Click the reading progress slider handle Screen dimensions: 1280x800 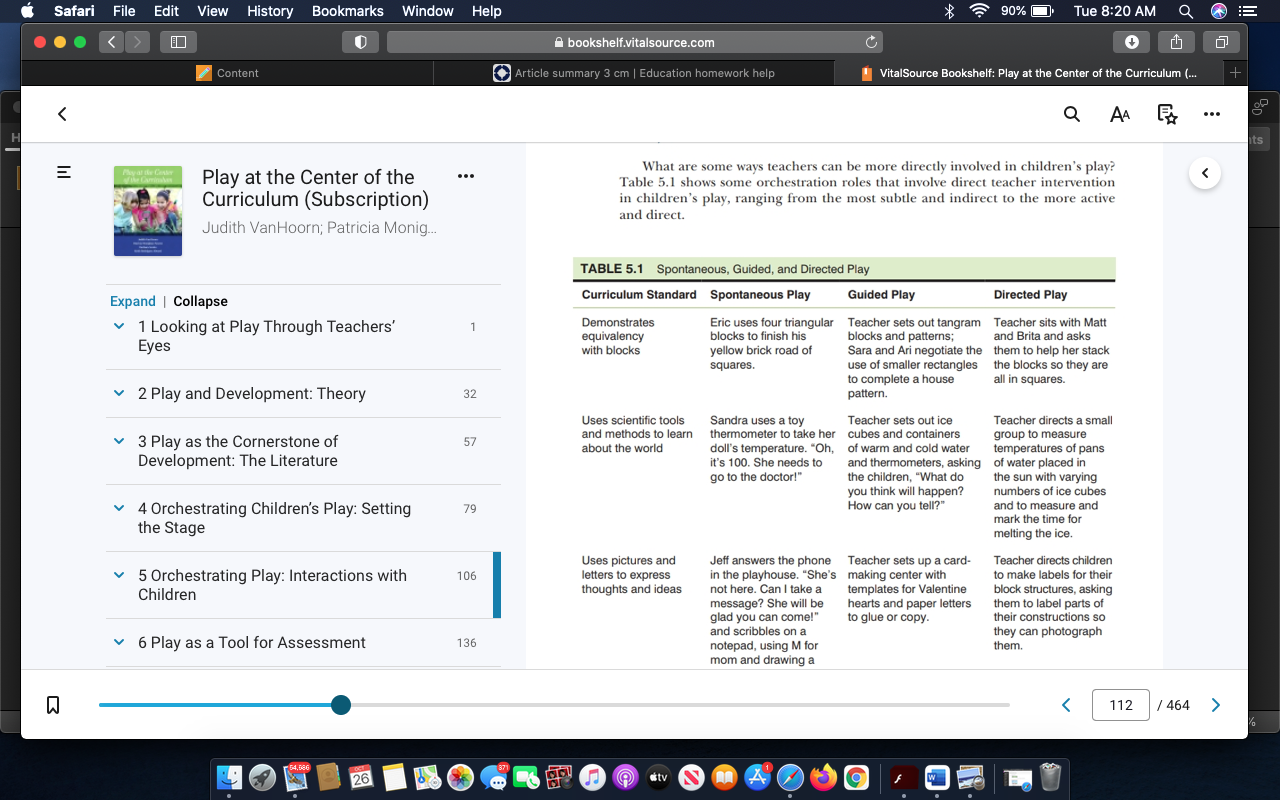[341, 705]
